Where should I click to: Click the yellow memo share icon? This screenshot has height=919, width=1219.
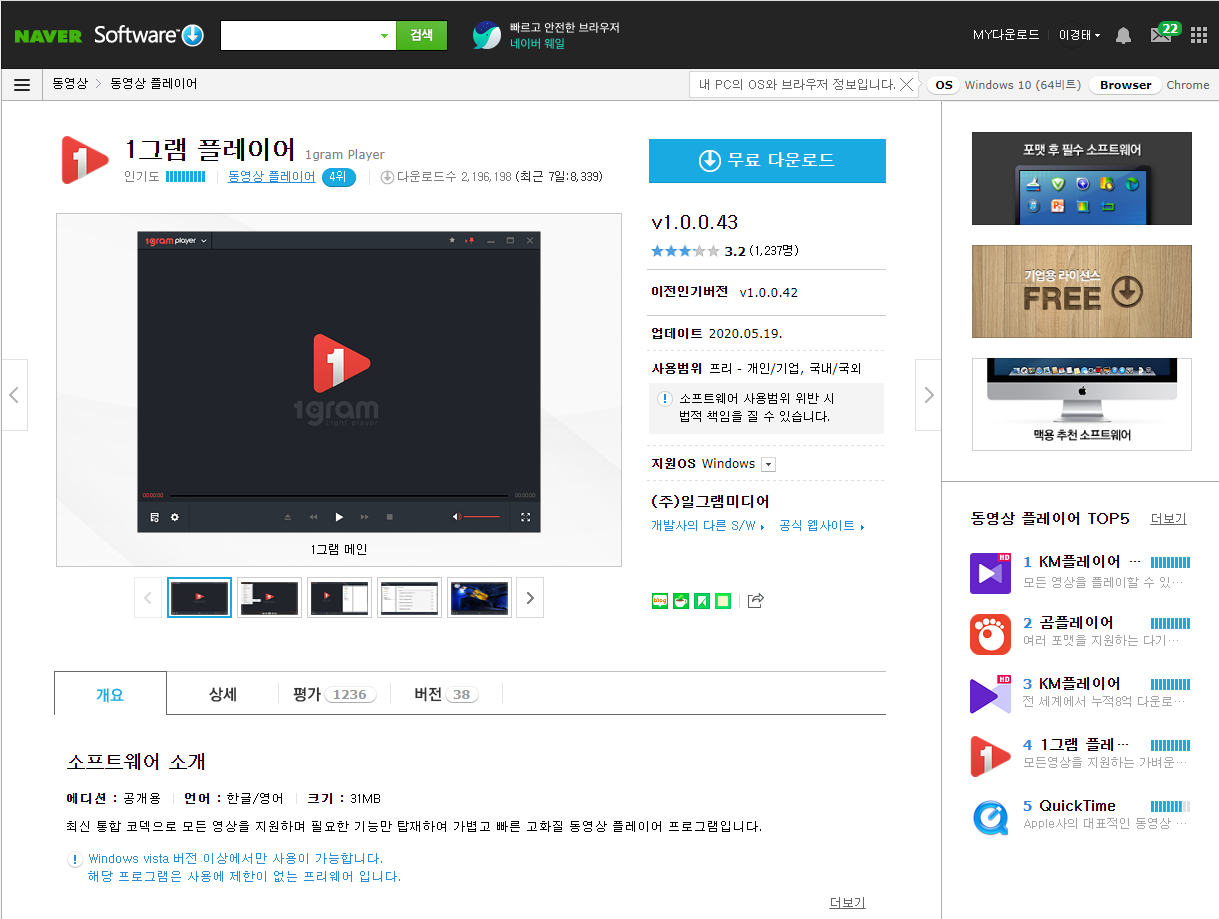(723, 601)
